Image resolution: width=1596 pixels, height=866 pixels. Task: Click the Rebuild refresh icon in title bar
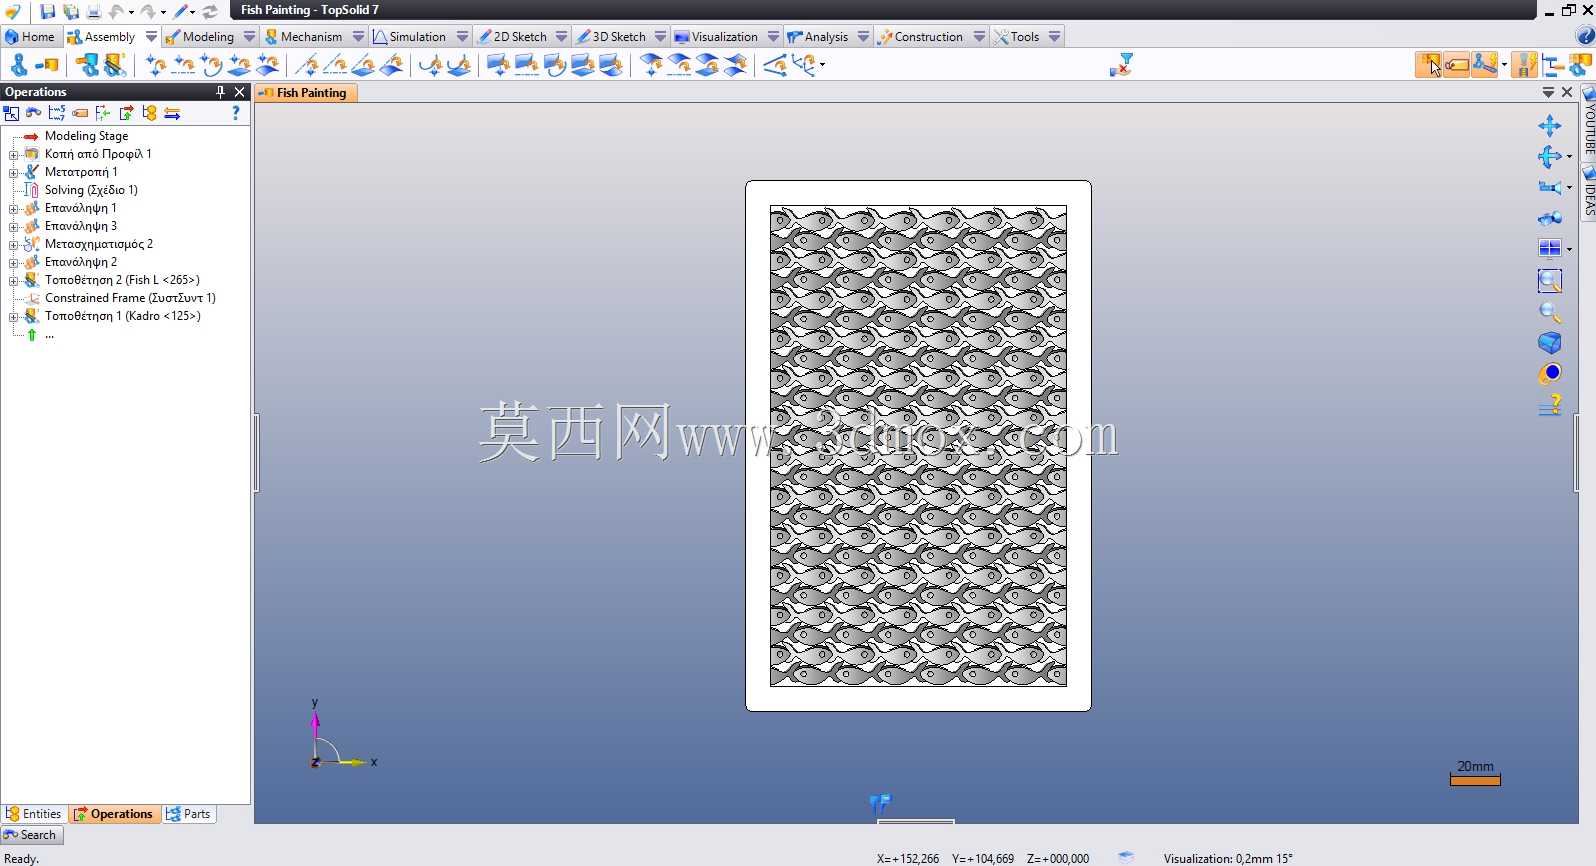(x=210, y=12)
